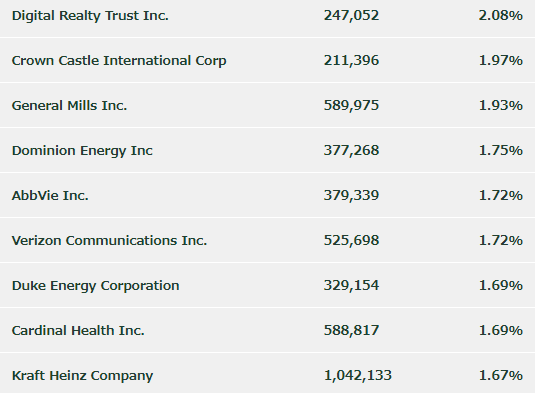The height and width of the screenshot is (393, 535).
Task: Click the AbbVie Inc. company name
Action: (x=50, y=195)
